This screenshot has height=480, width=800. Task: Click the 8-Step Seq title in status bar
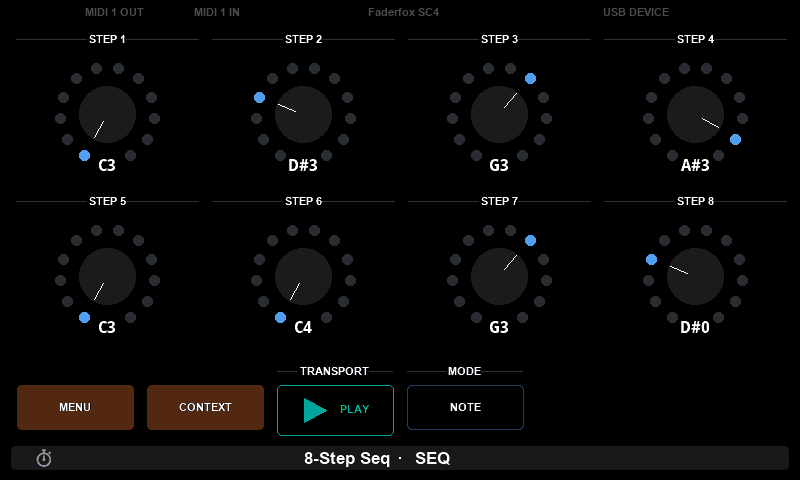347,458
